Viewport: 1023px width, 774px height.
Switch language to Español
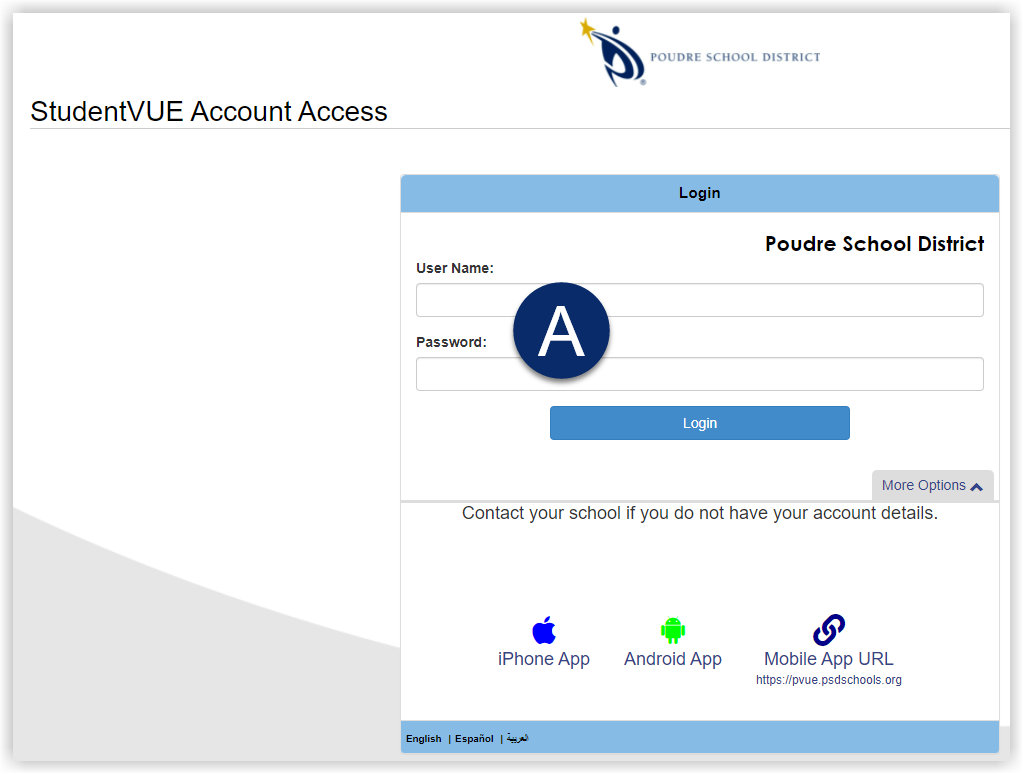point(474,739)
